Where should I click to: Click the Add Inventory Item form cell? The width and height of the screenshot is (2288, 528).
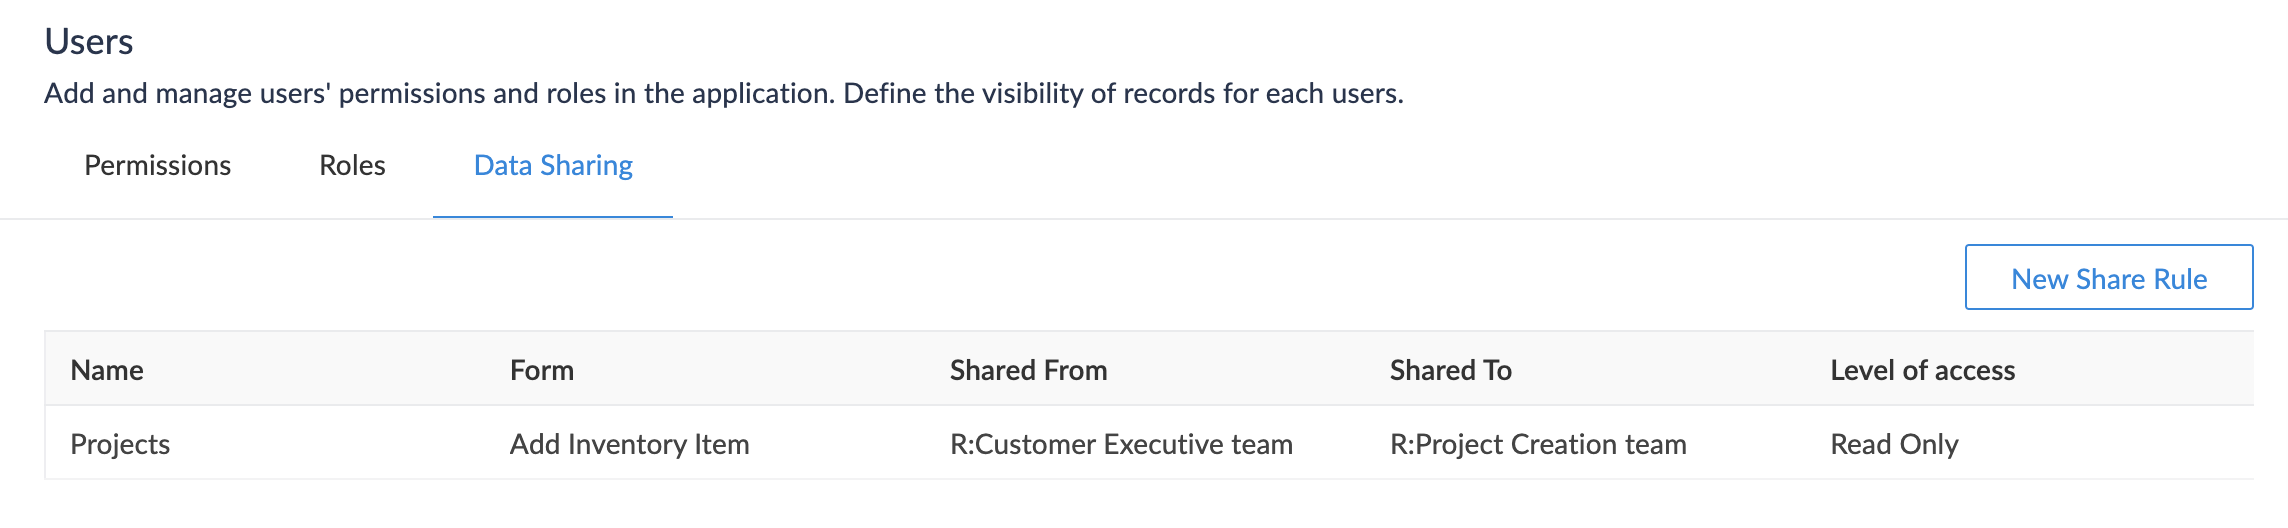[x=629, y=444]
